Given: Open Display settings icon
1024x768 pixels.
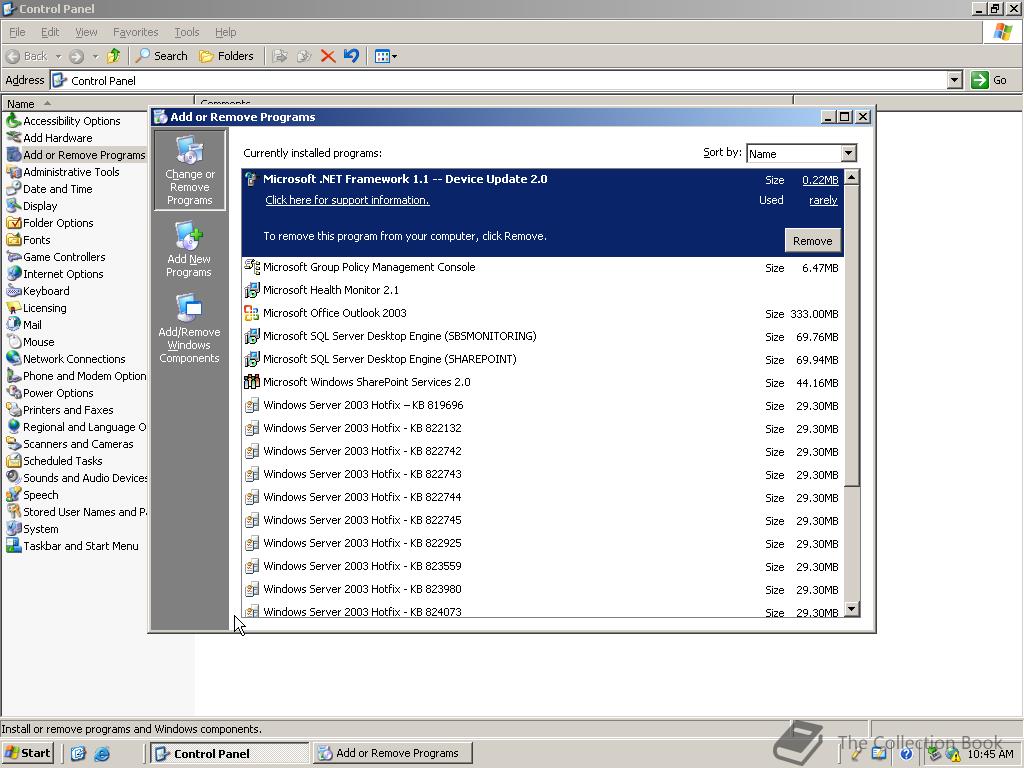Looking at the screenshot, I should pyautogui.click(x=13, y=206).
